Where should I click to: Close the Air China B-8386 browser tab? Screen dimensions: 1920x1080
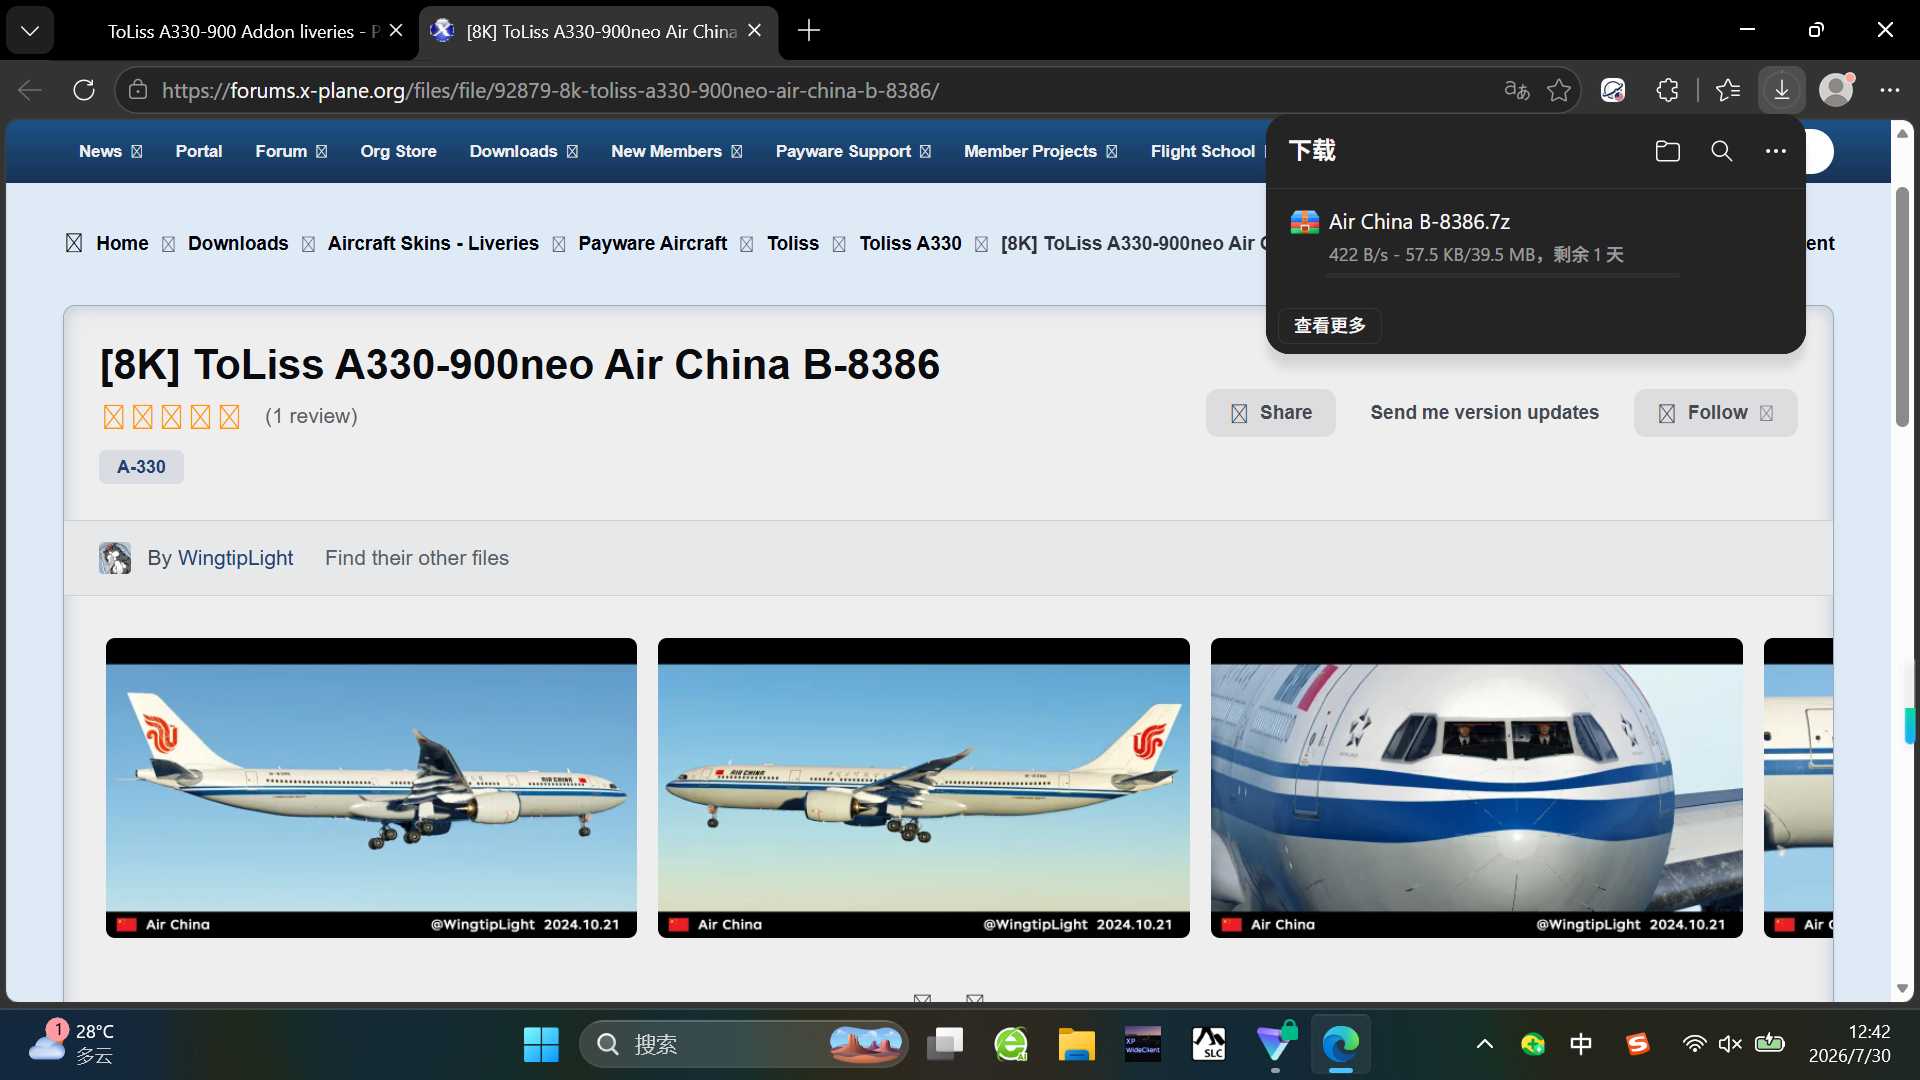(x=755, y=31)
